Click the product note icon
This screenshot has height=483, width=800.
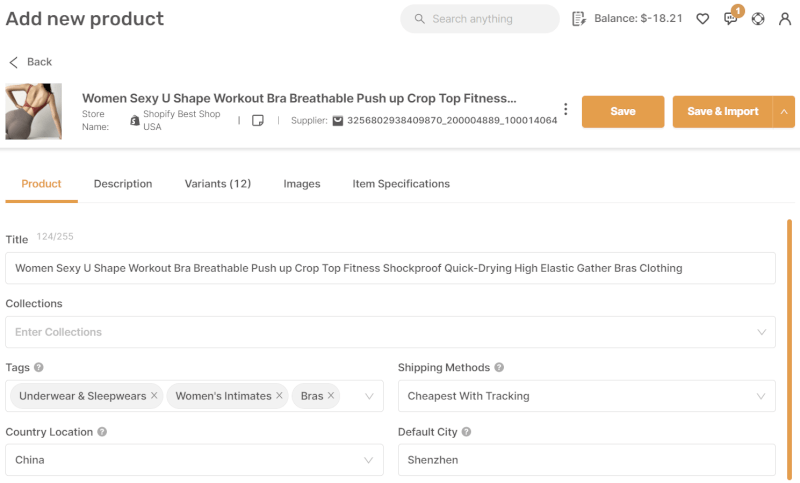258,120
